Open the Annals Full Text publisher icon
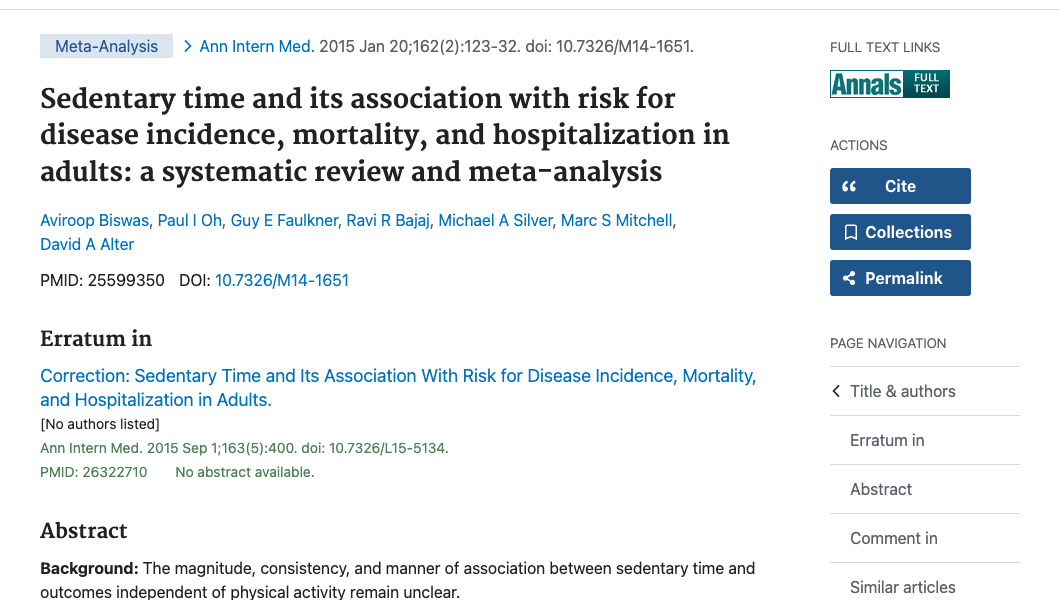Viewport: 1060px width, 600px height. point(889,84)
